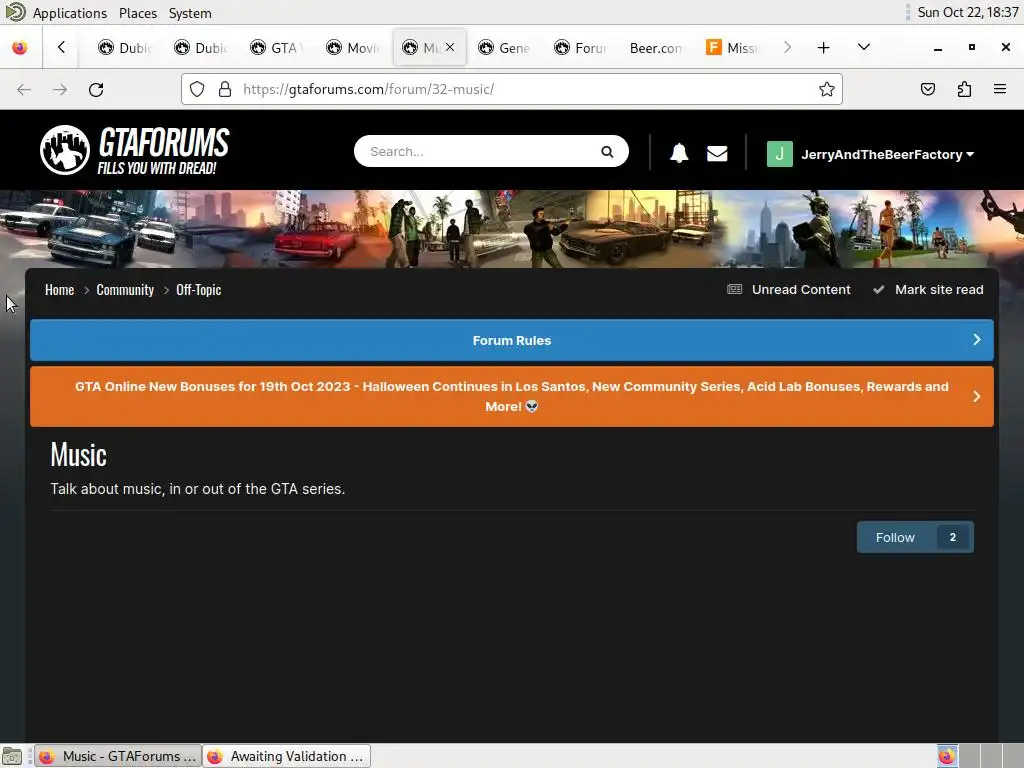This screenshot has width=1024, height=768.
Task: Go to Home breadcrumb
Action: tap(59, 290)
